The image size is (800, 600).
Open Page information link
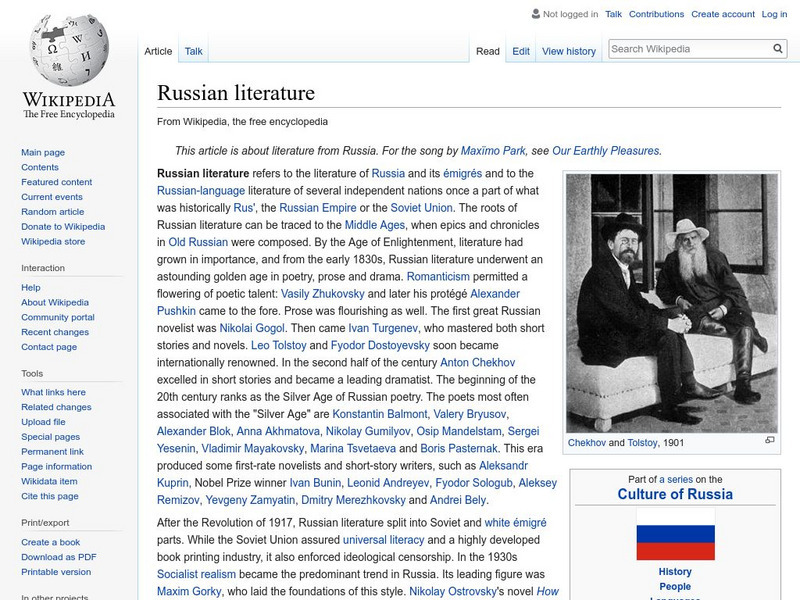[x=57, y=466]
